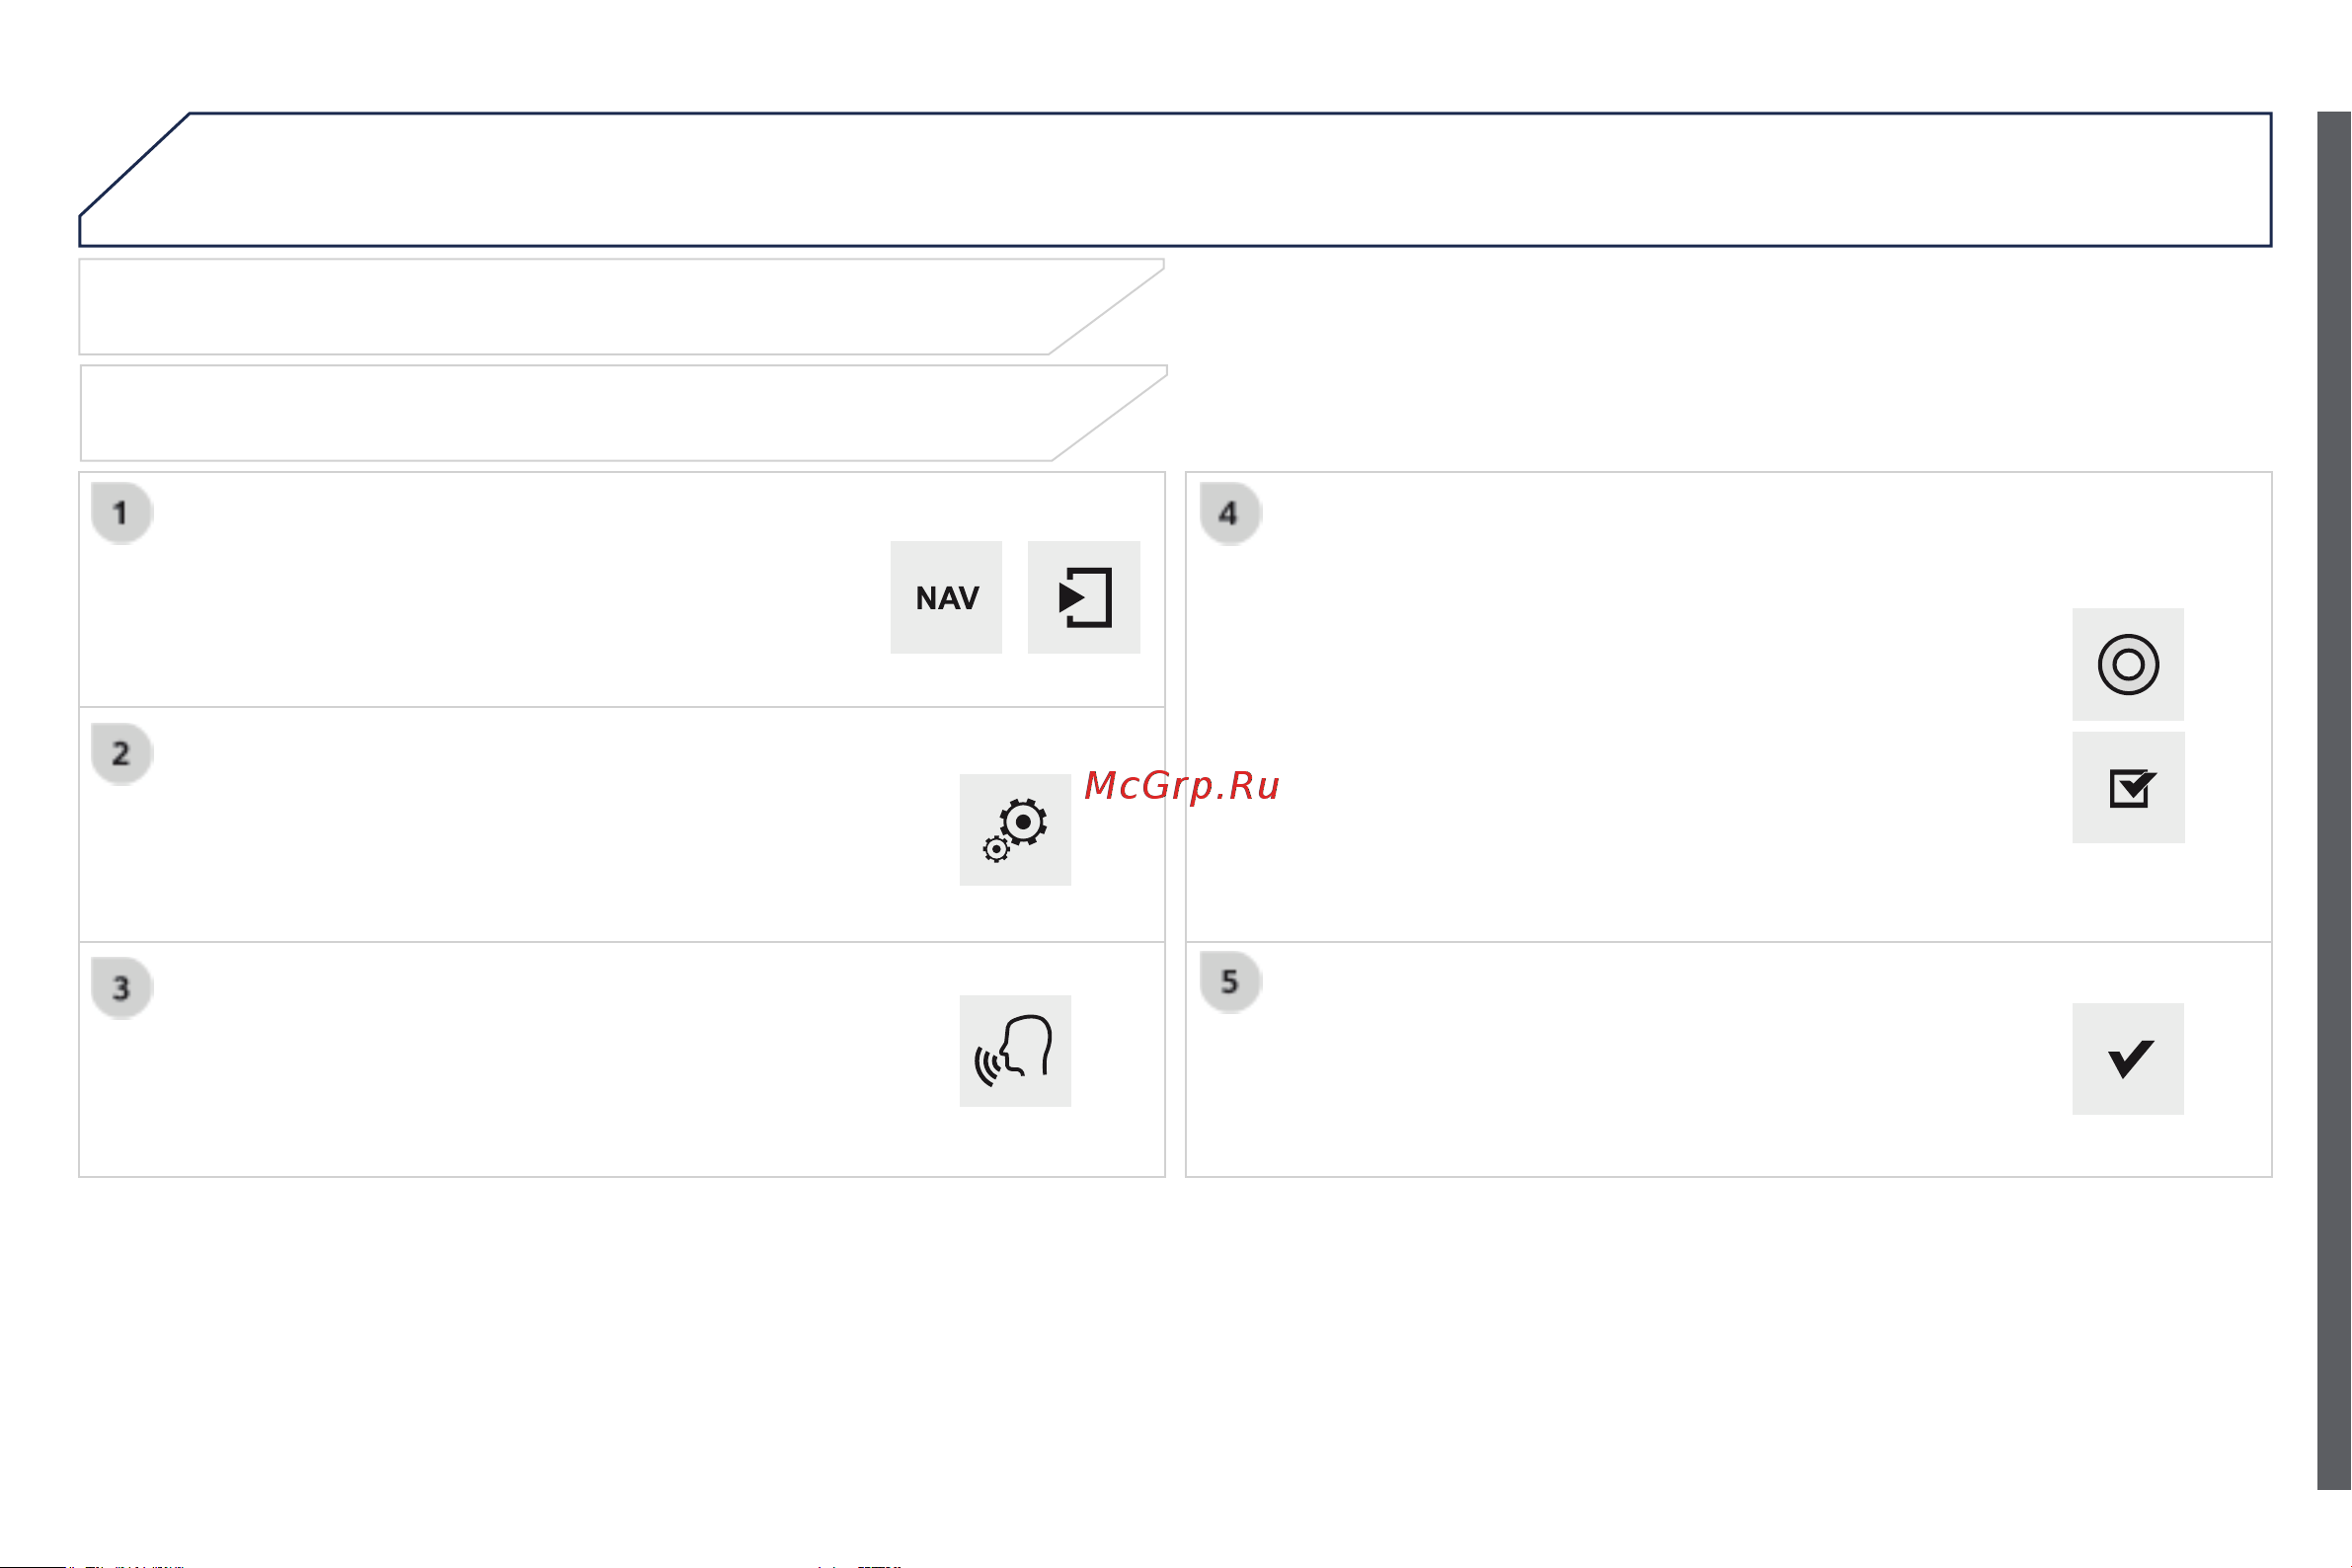The height and width of the screenshot is (1568, 2352).
Task: Select the circular radio button icon
Action: point(2127,664)
